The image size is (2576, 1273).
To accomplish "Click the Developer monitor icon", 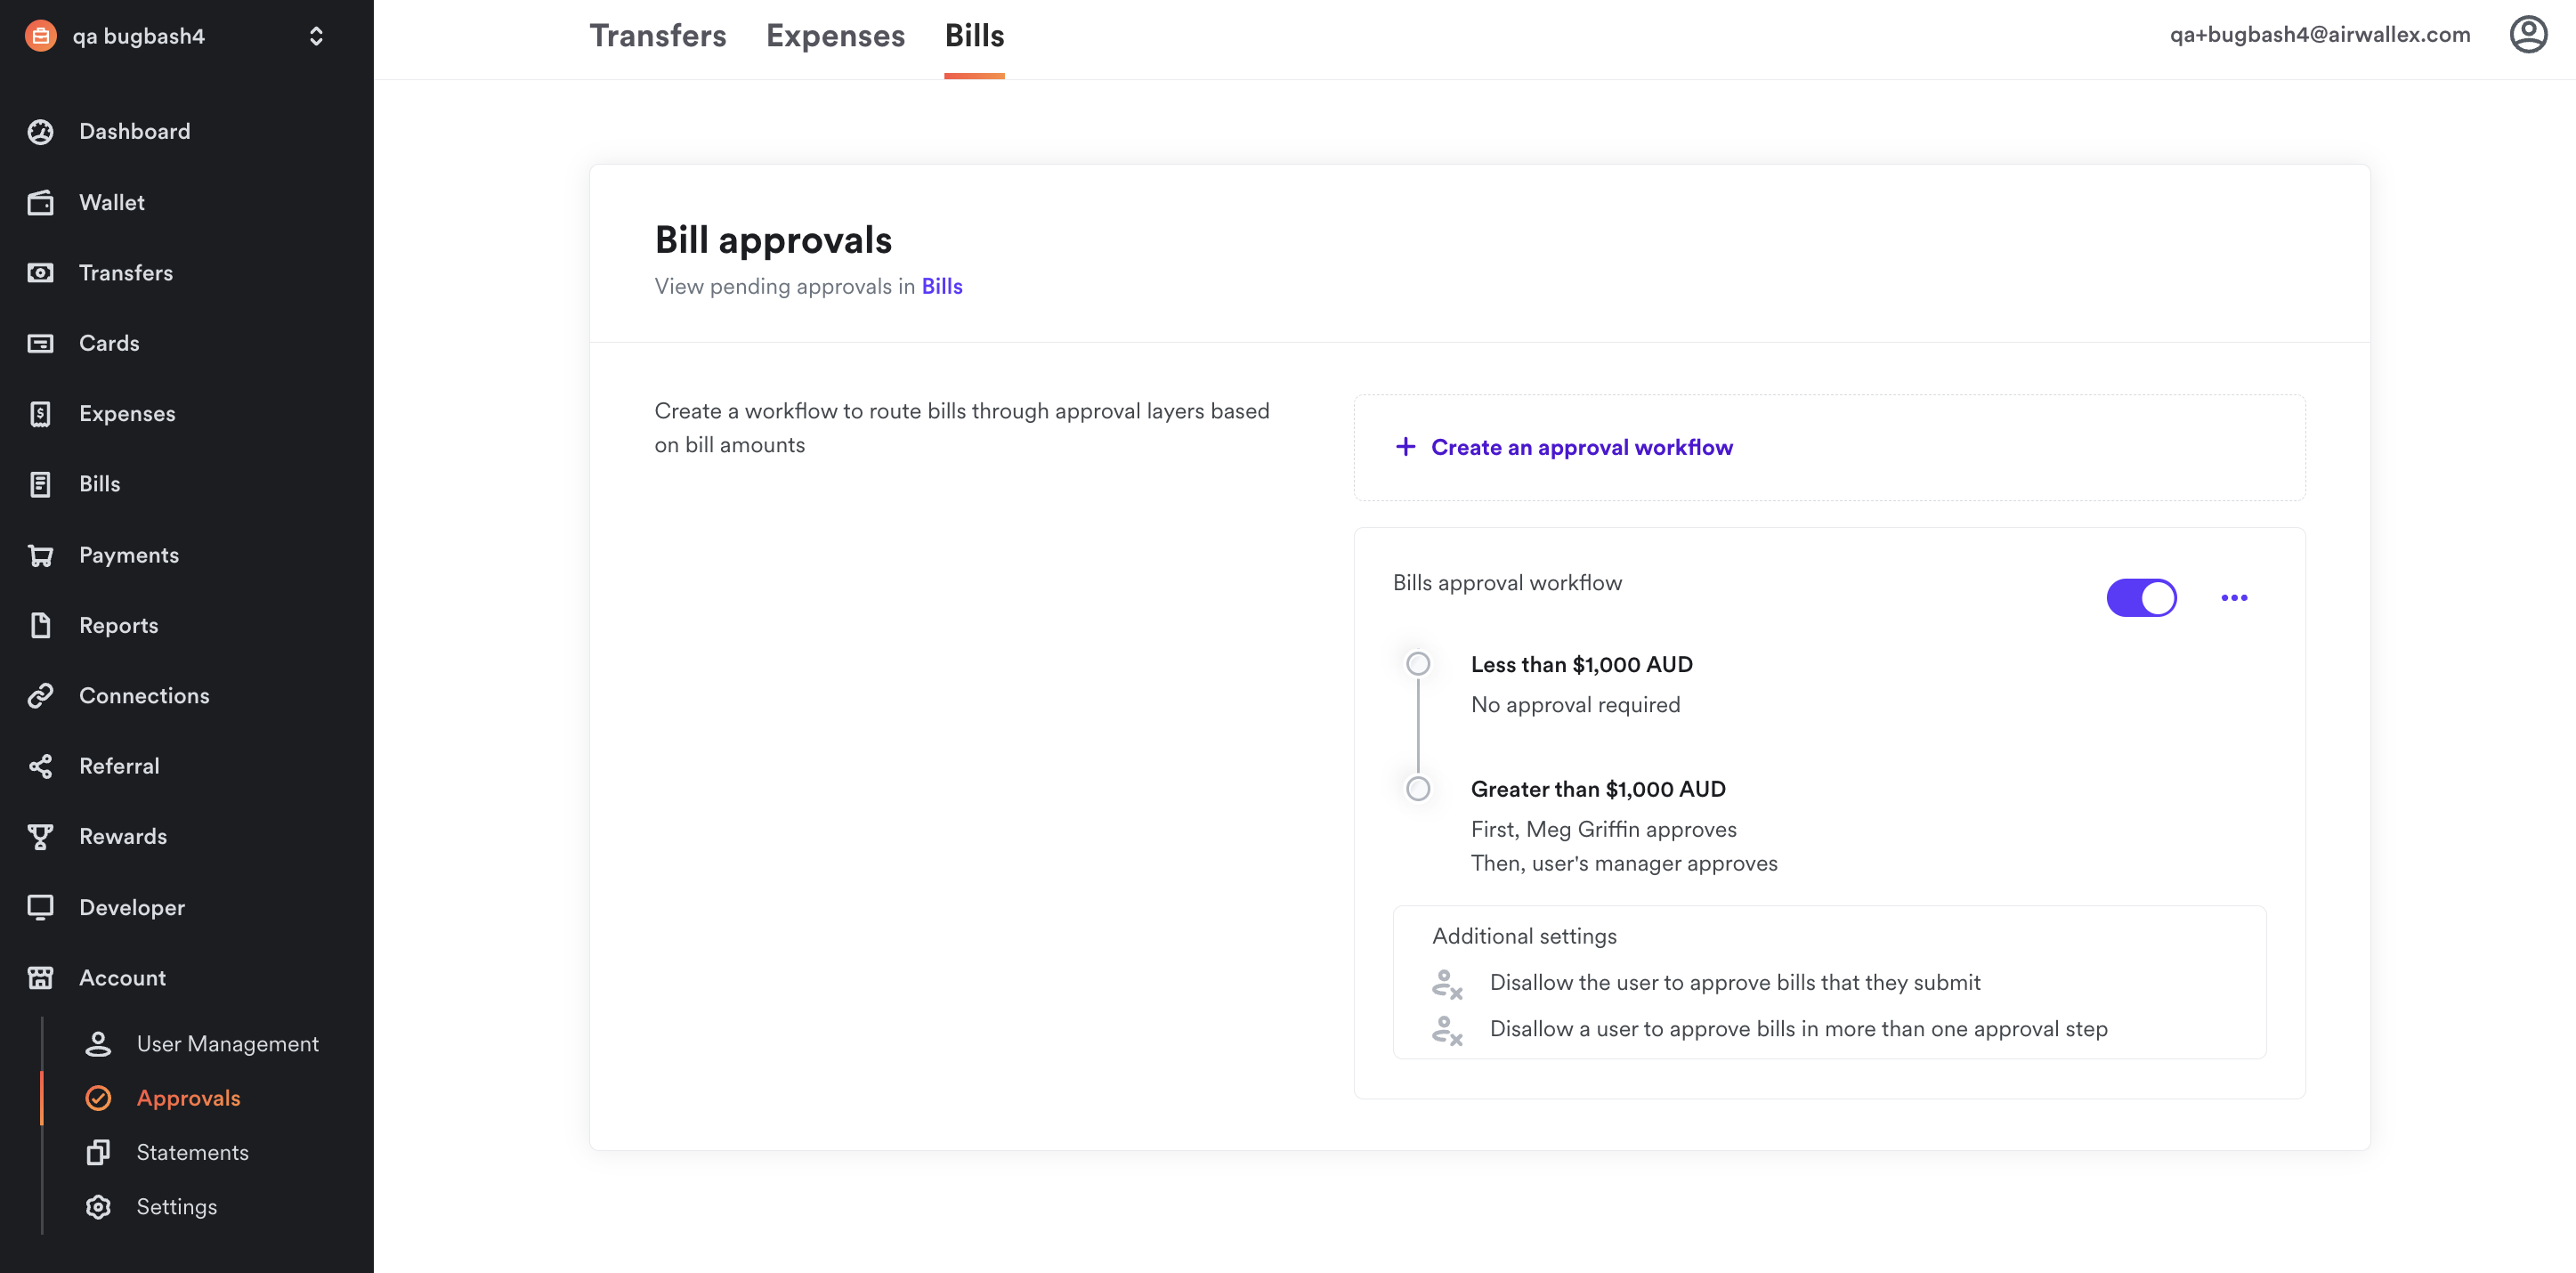I will [40, 907].
